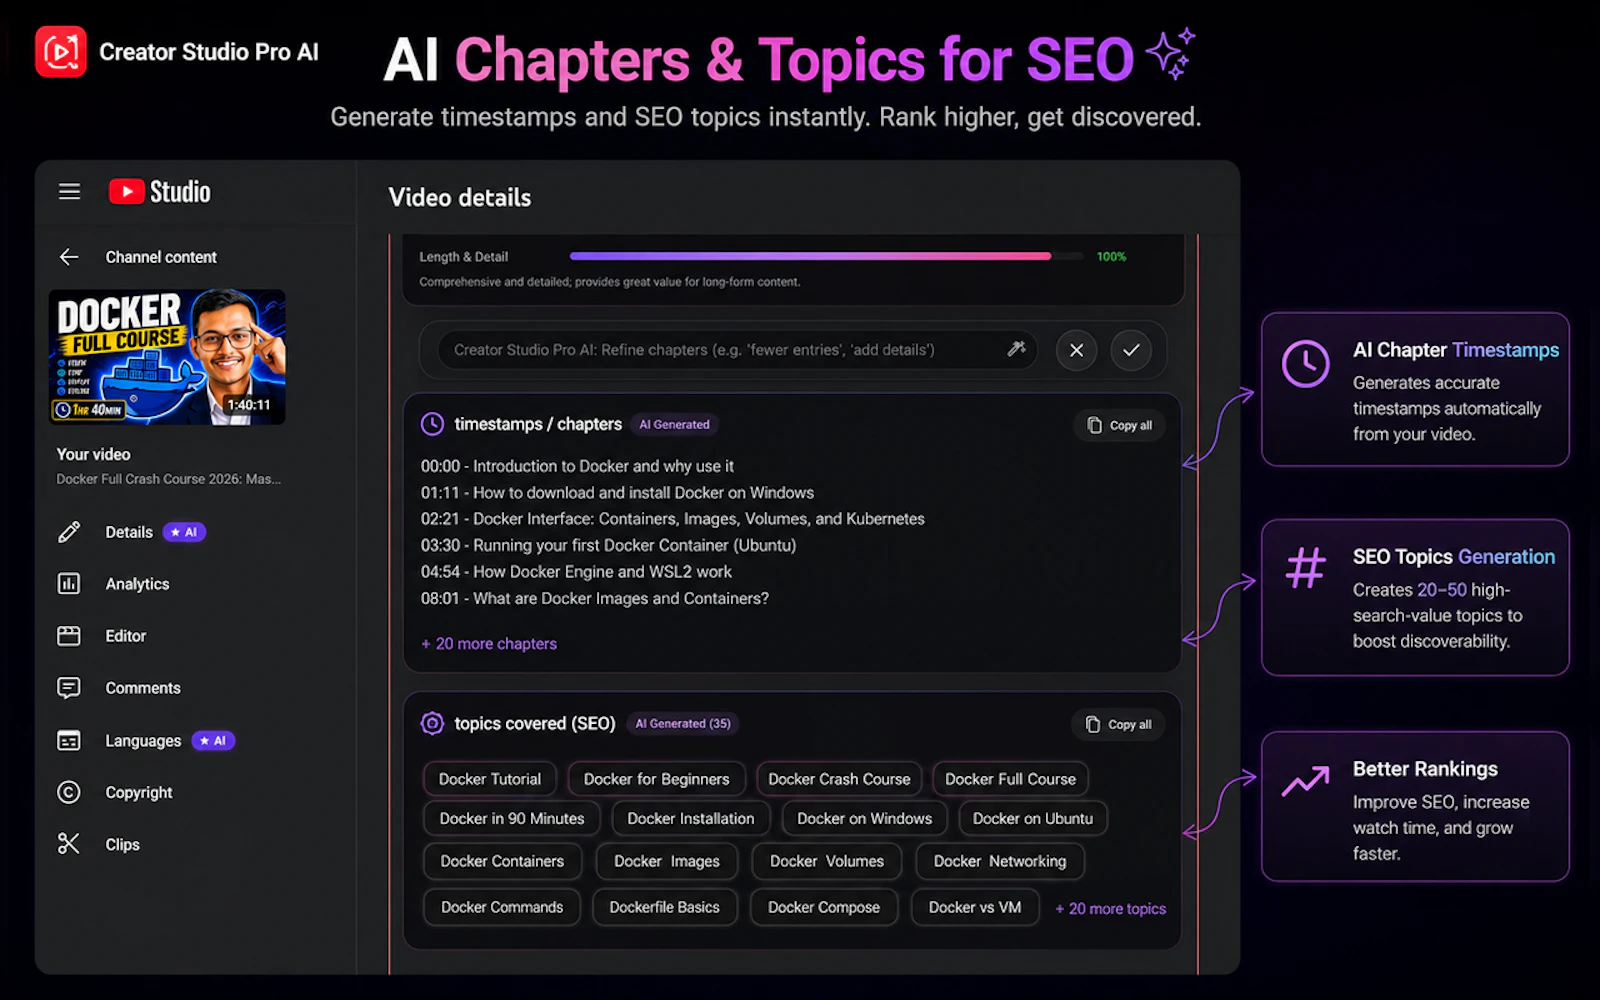Expand + 20 more chapters
The width and height of the screenshot is (1600, 1000).
(489, 644)
